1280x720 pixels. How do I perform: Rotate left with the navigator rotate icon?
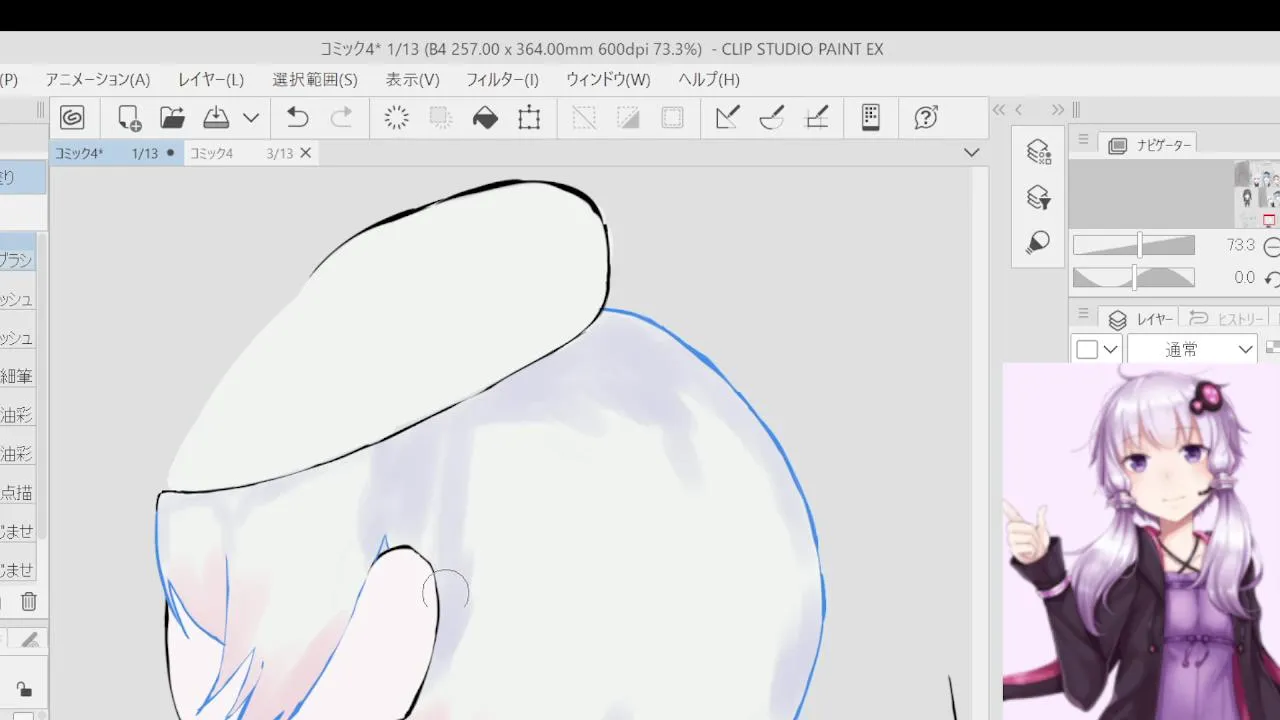click(1272, 278)
